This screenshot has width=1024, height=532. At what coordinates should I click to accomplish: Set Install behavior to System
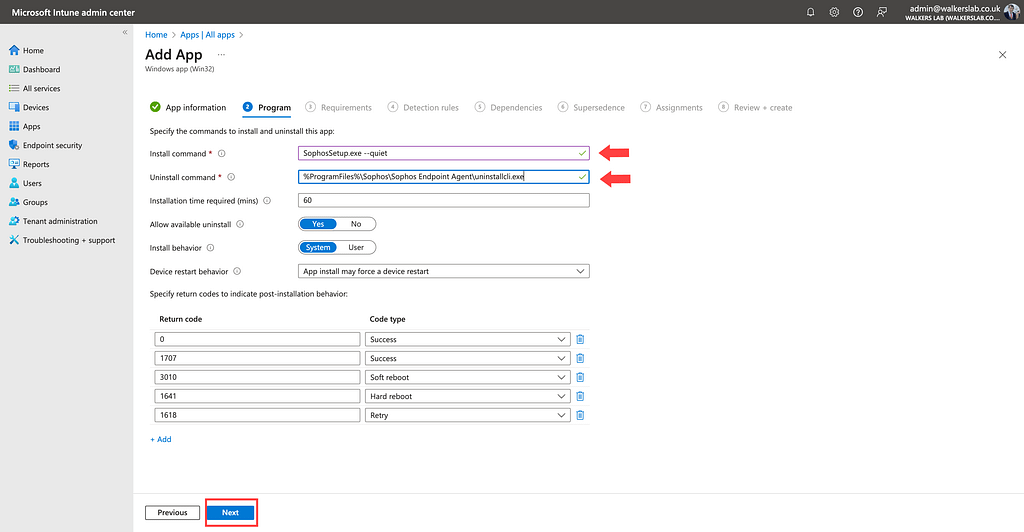[x=318, y=247]
